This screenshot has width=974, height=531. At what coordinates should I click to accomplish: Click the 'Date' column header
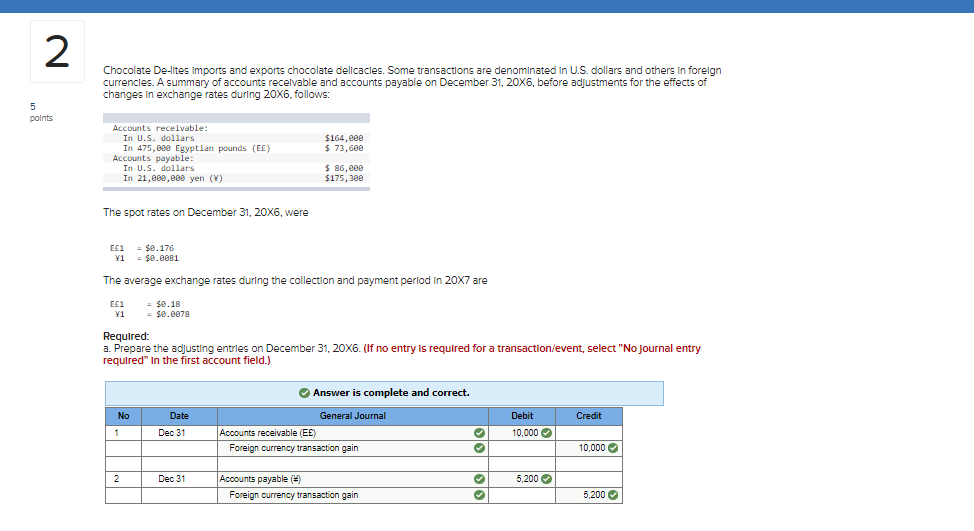(x=179, y=416)
